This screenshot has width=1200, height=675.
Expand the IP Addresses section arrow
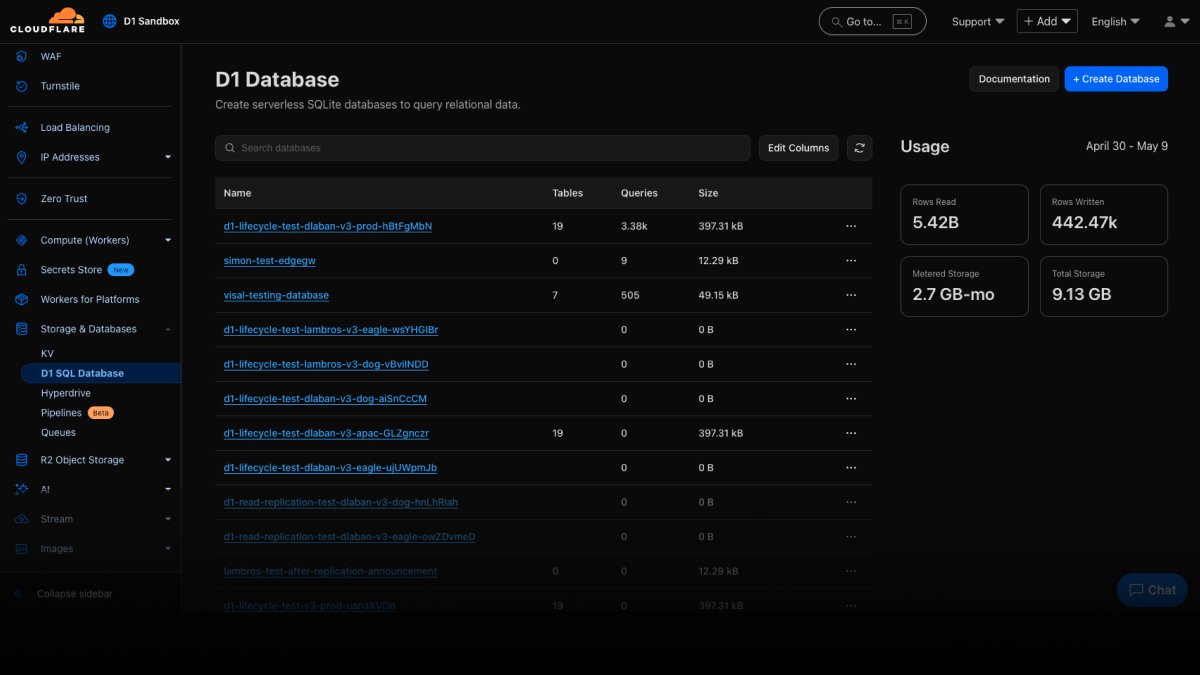pyautogui.click(x=168, y=157)
